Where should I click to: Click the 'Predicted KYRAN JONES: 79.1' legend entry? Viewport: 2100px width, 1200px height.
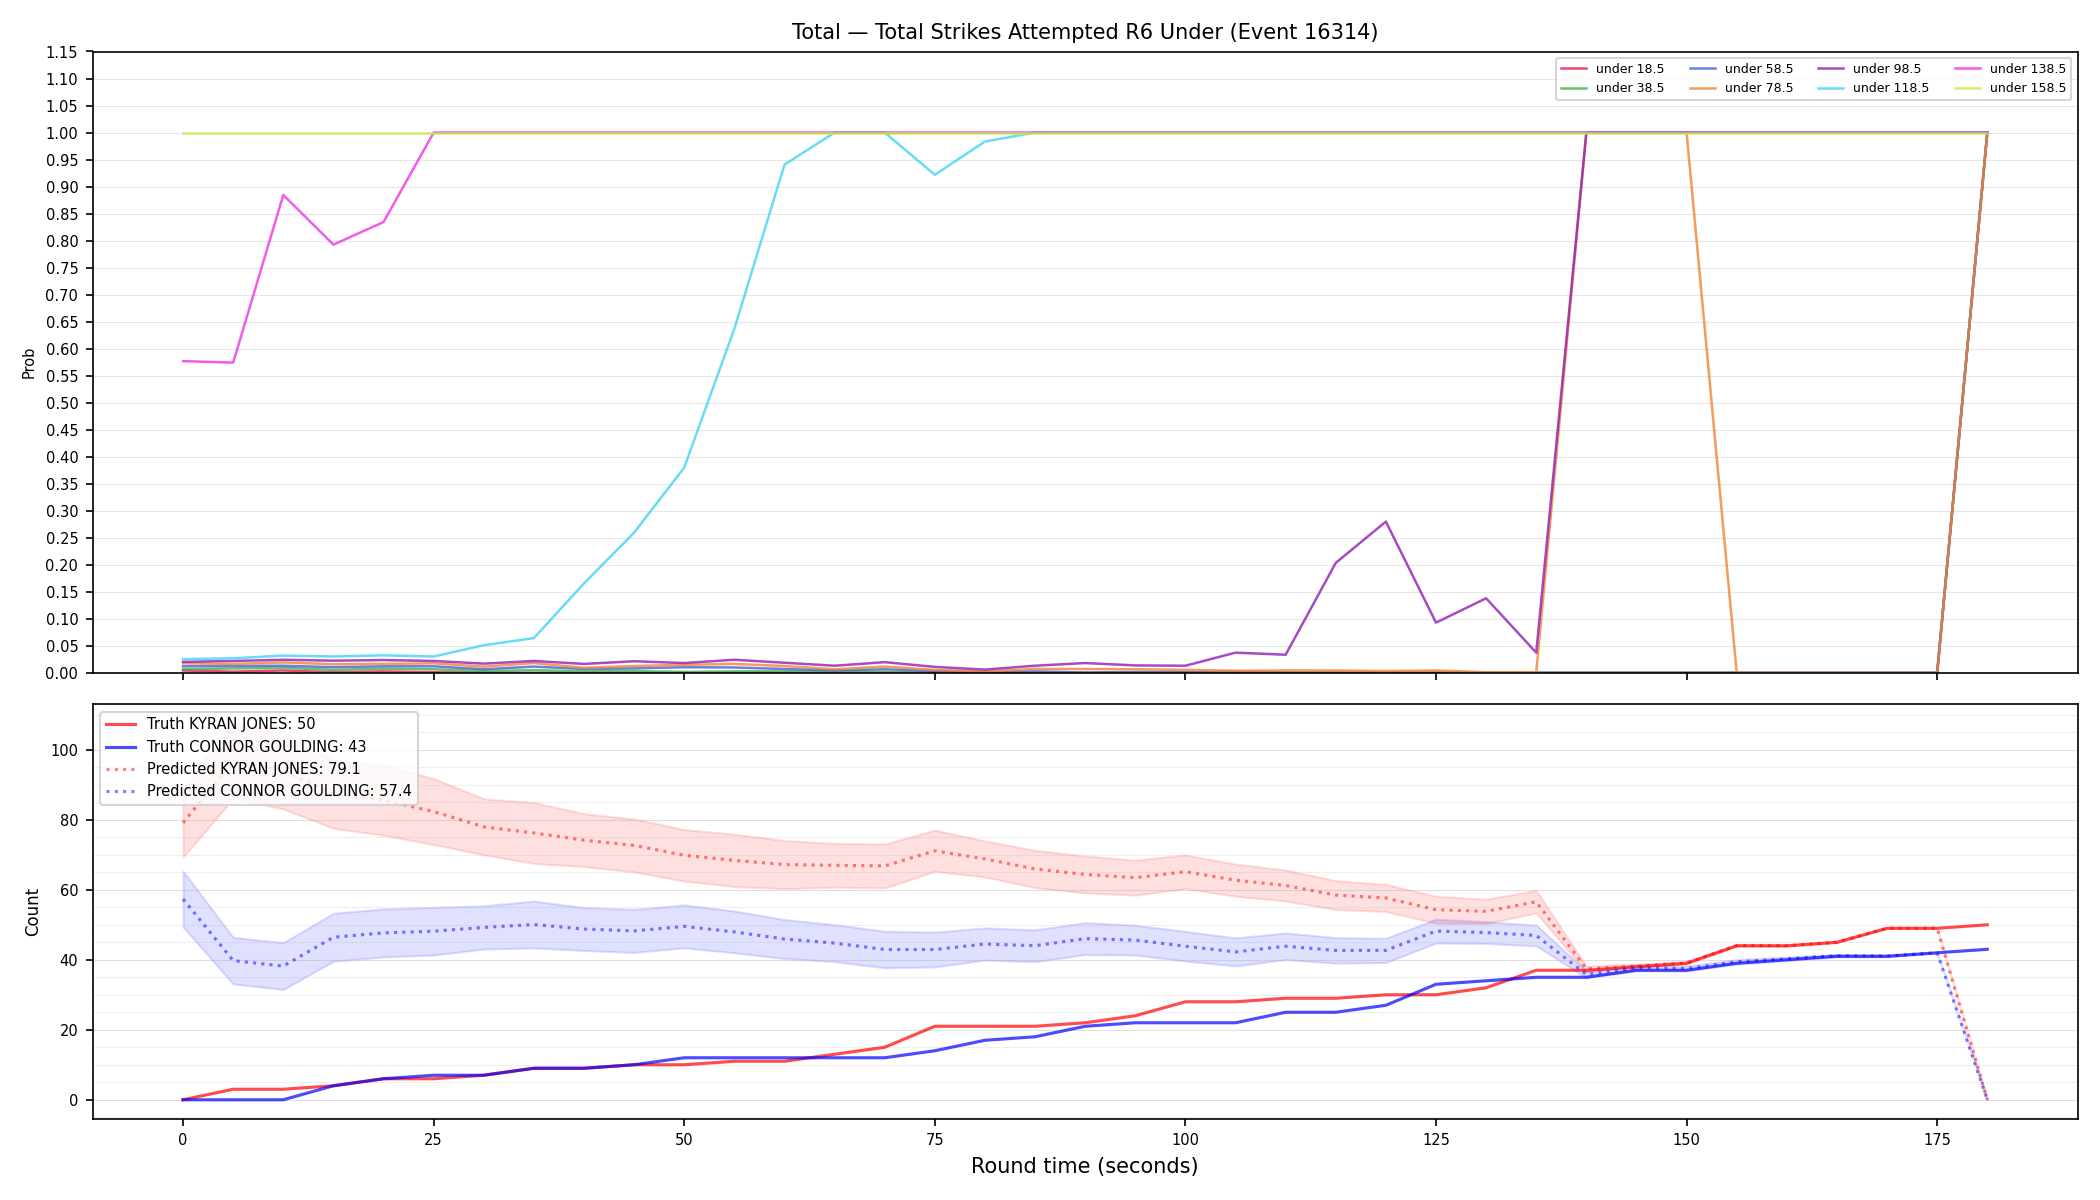tap(233, 769)
